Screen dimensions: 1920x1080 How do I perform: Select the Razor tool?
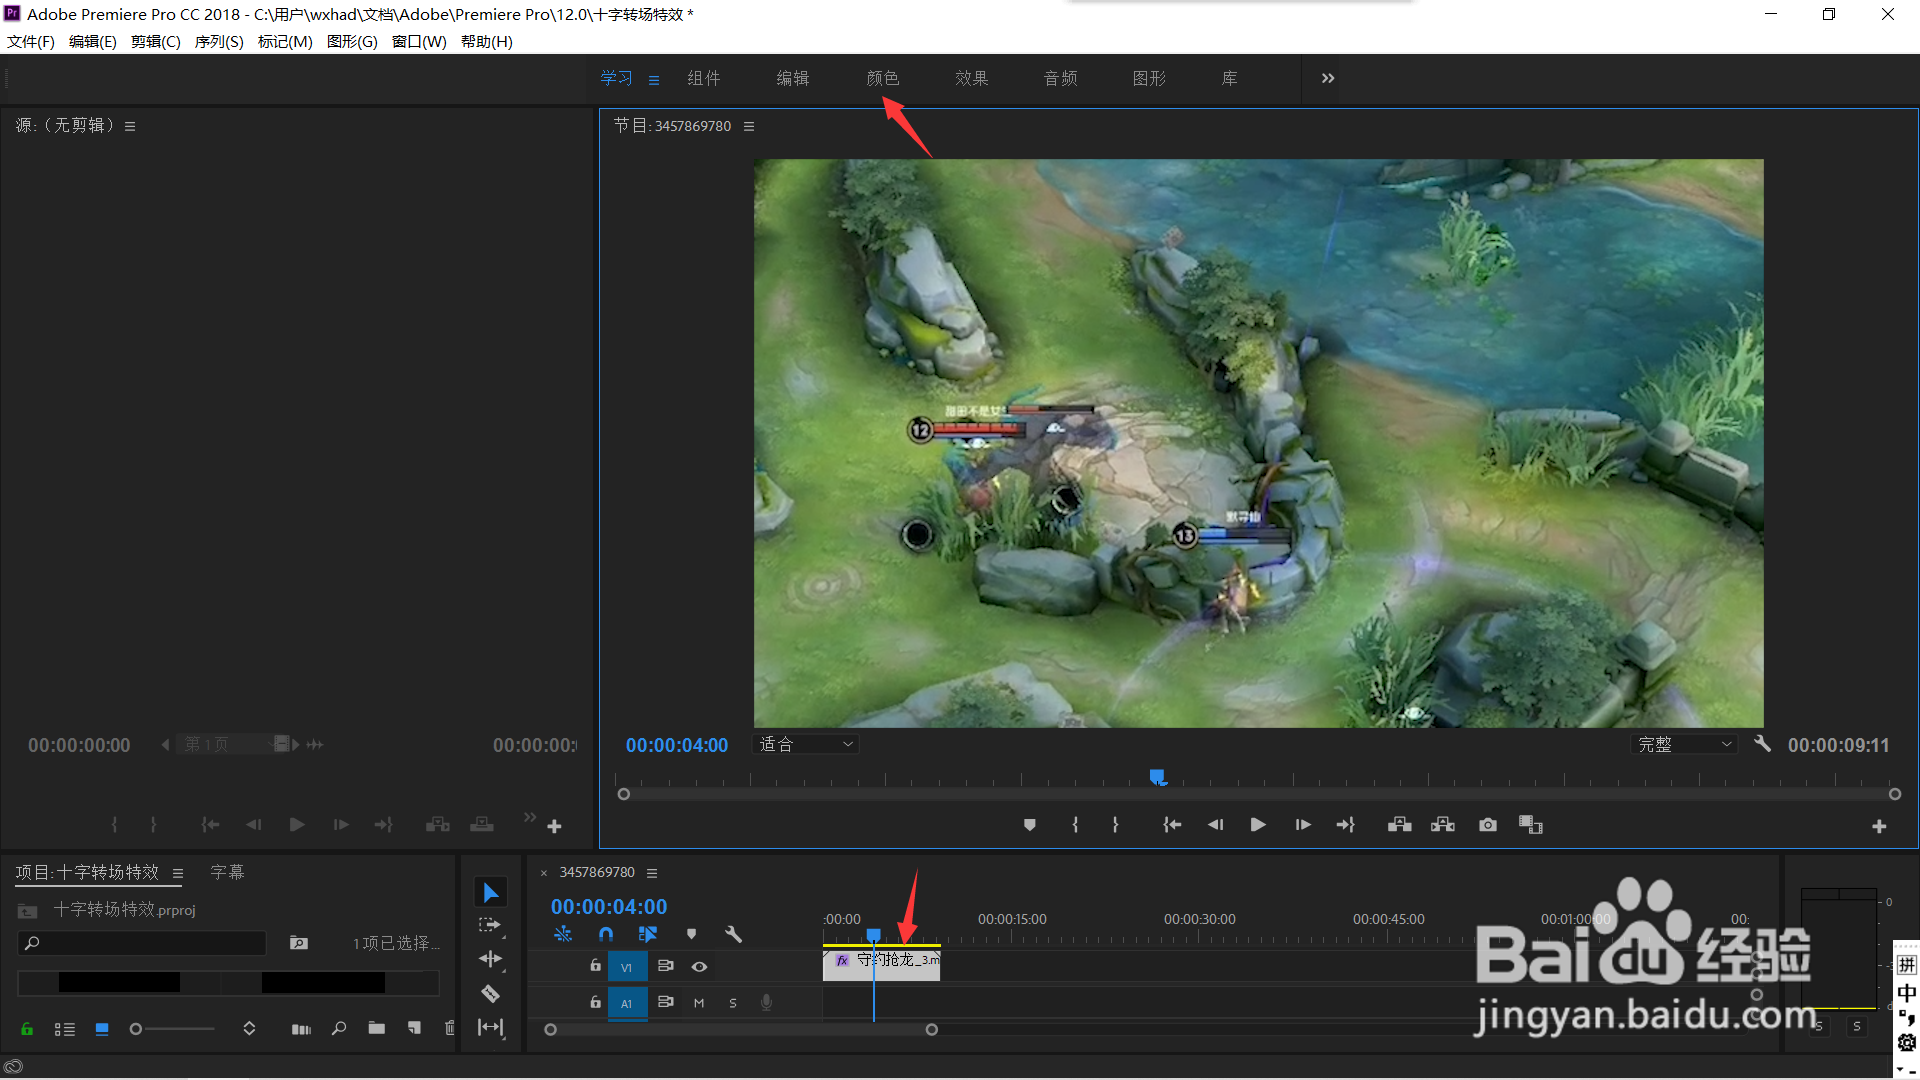tap(490, 993)
